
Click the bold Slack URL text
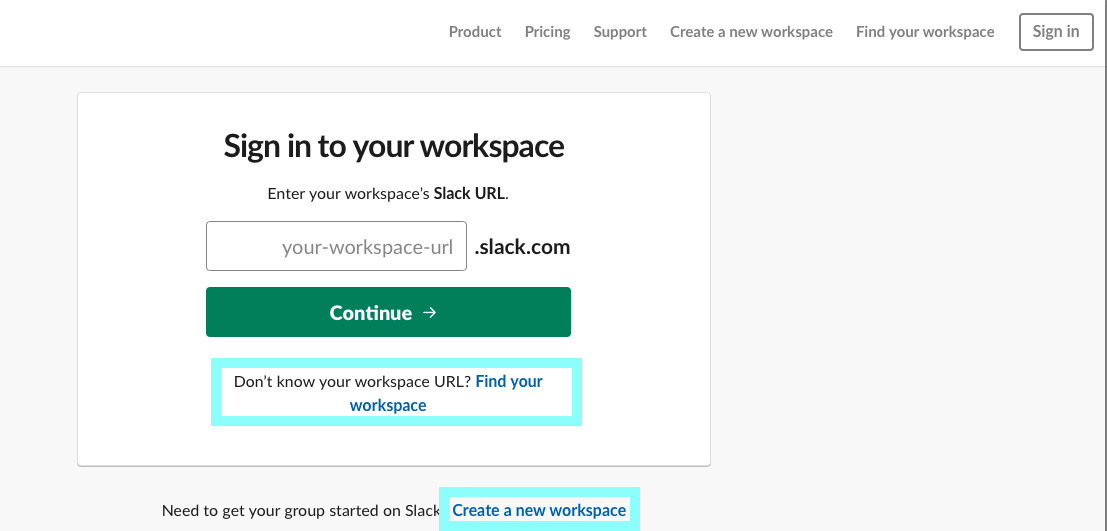469,193
